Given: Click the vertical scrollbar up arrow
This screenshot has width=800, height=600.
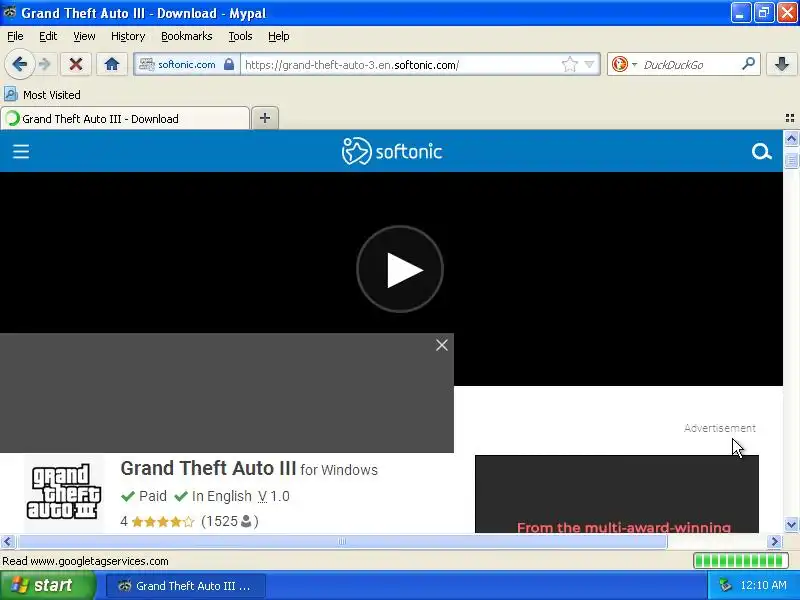Looking at the screenshot, I should coord(791,138).
